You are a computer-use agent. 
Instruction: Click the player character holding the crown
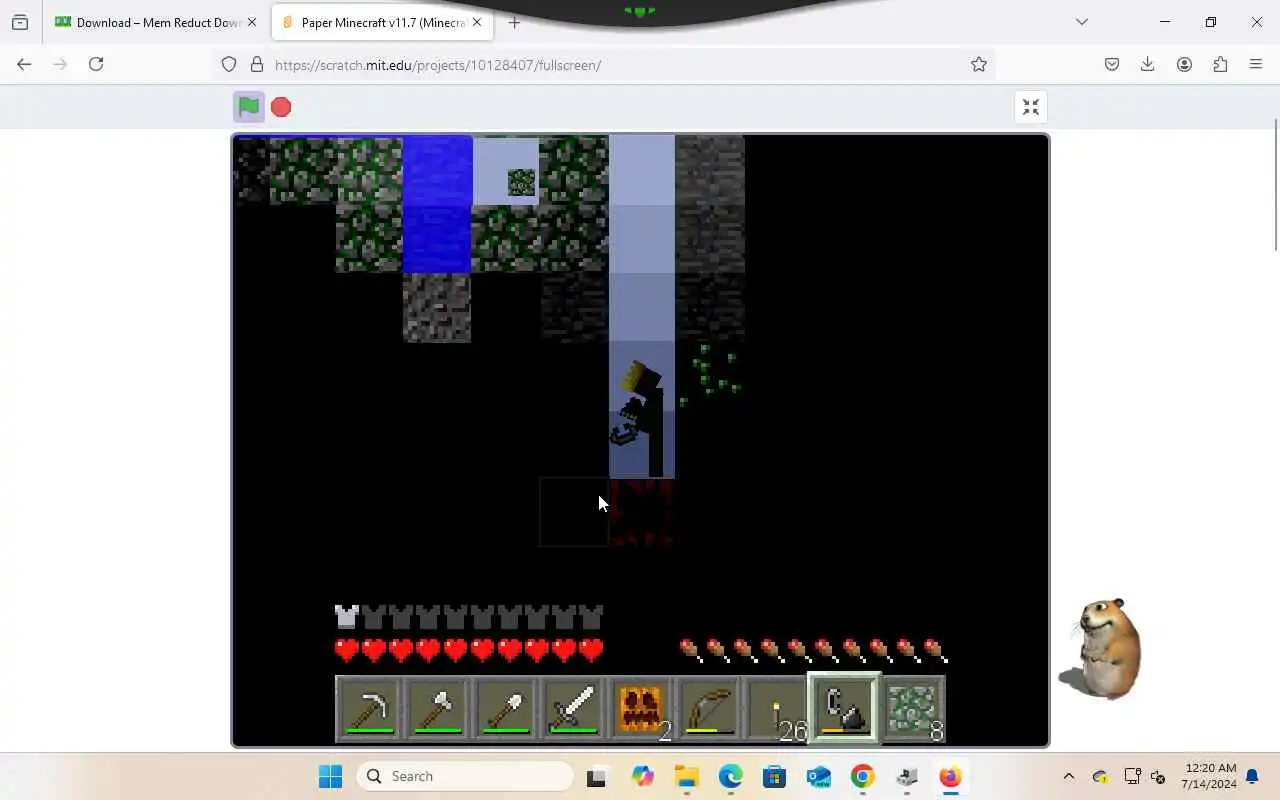[640, 420]
